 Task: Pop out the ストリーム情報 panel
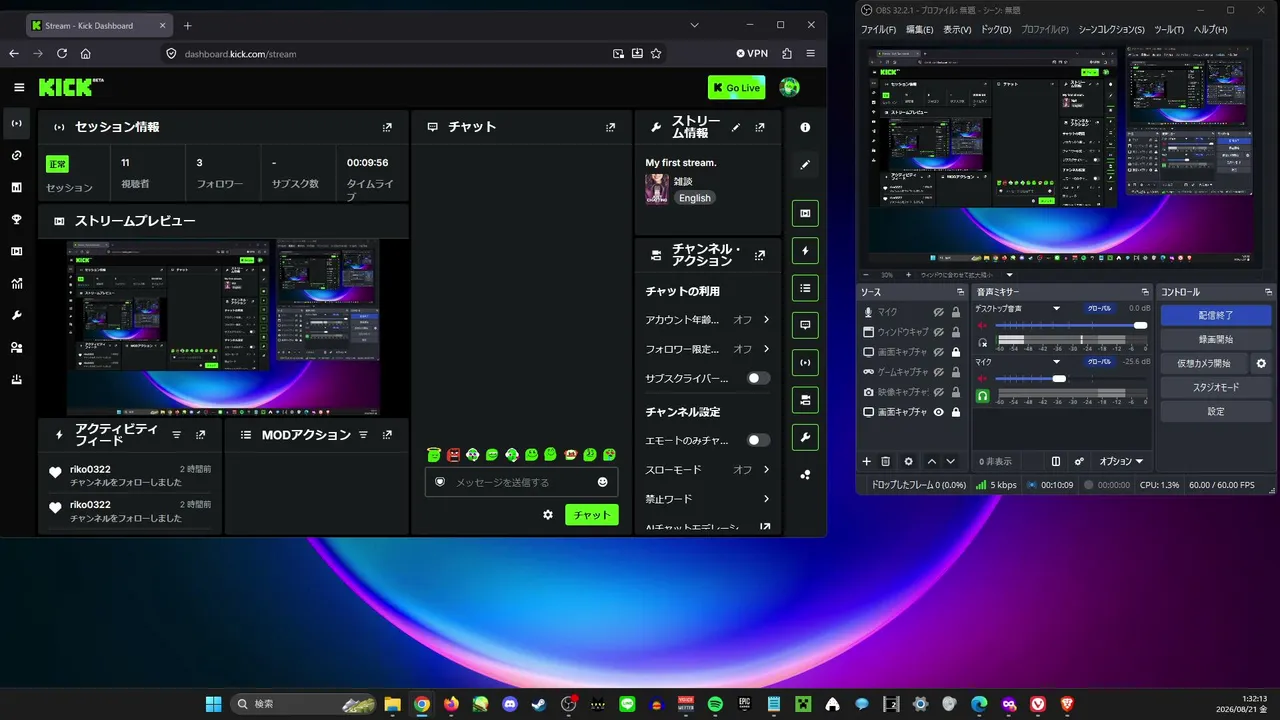tap(760, 127)
